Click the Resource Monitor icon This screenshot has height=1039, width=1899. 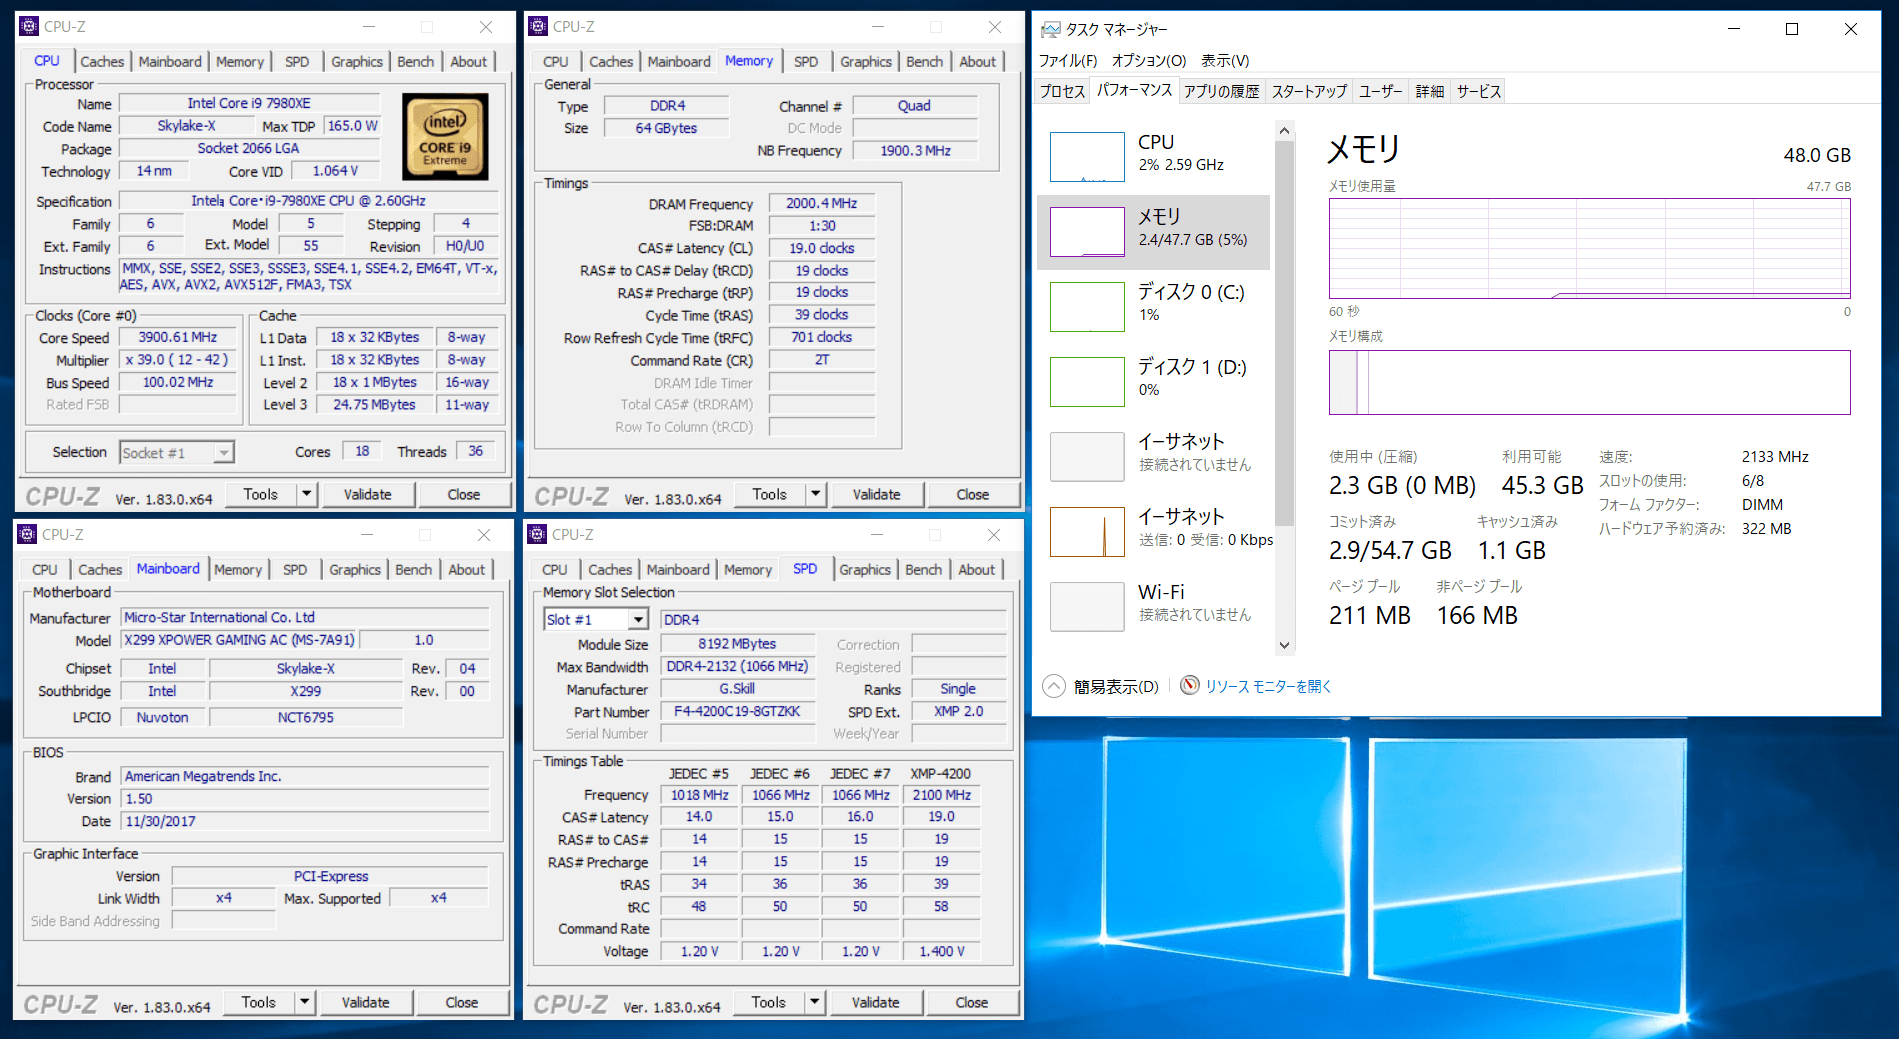[x=1189, y=686]
